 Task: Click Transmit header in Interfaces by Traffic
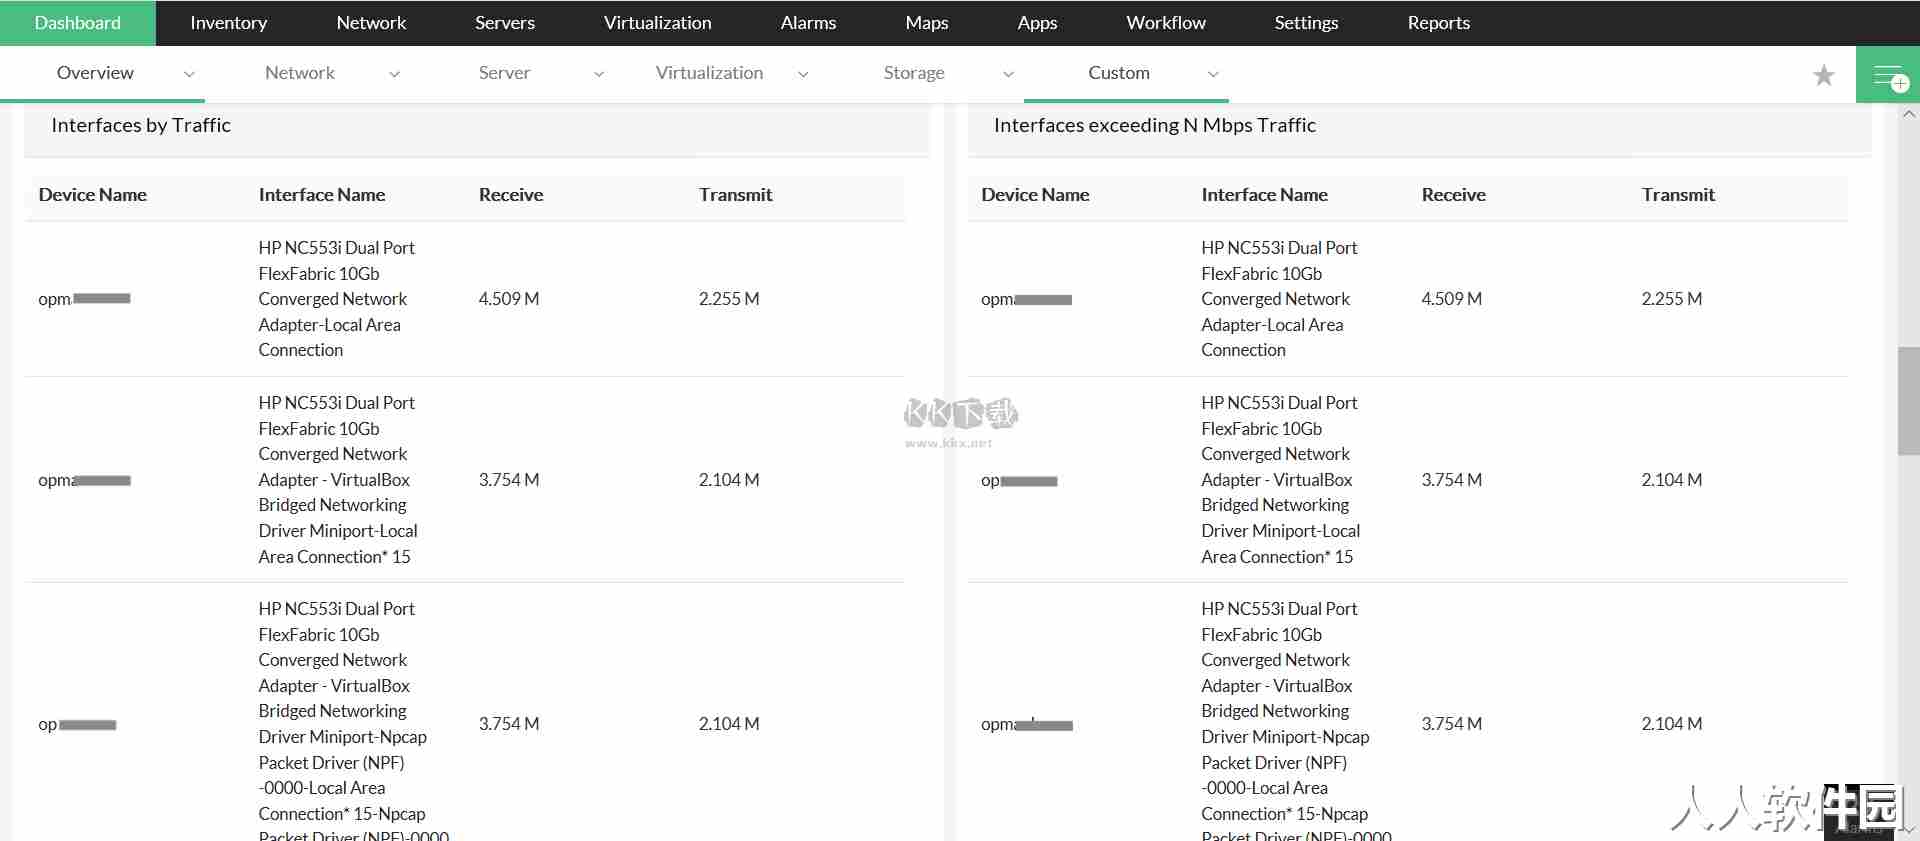click(736, 195)
